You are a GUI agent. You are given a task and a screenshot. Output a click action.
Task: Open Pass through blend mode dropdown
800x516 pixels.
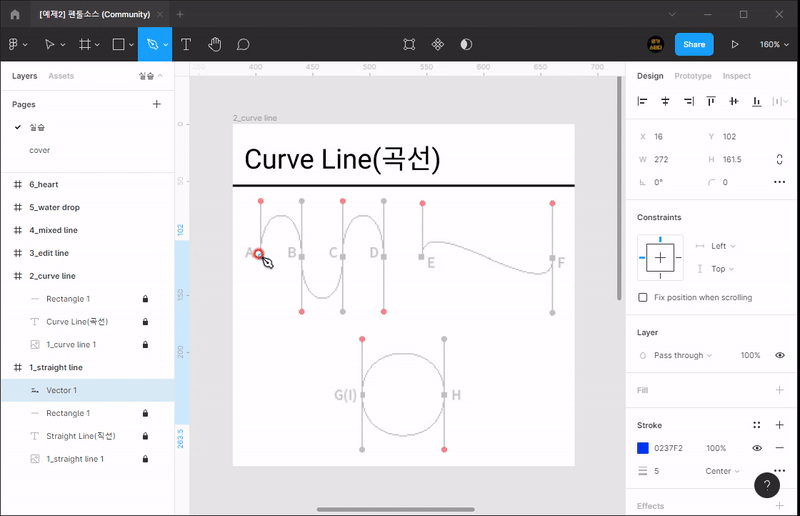click(683, 355)
